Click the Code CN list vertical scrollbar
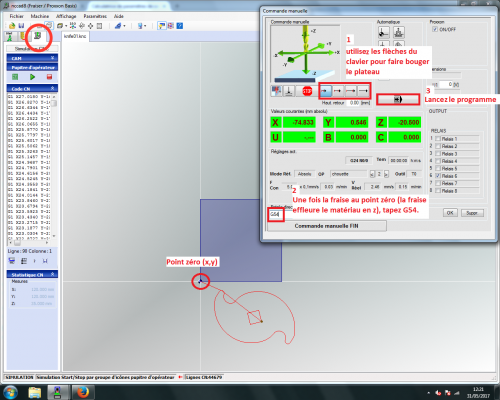The height and width of the screenshot is (400, 500). (54, 166)
